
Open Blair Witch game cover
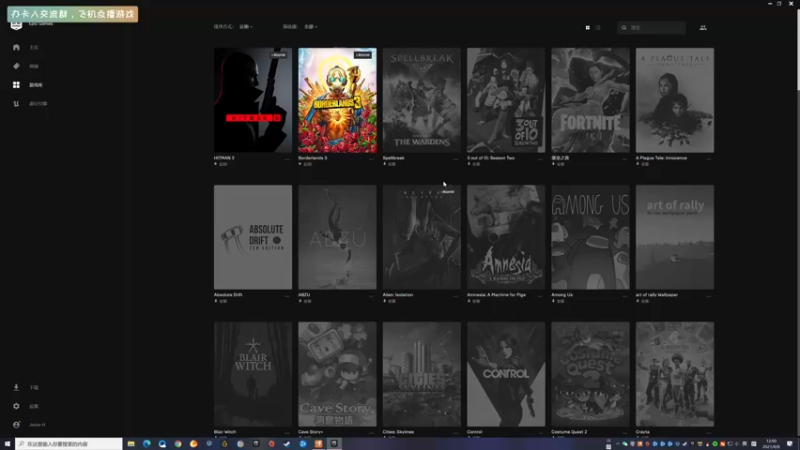click(x=253, y=374)
